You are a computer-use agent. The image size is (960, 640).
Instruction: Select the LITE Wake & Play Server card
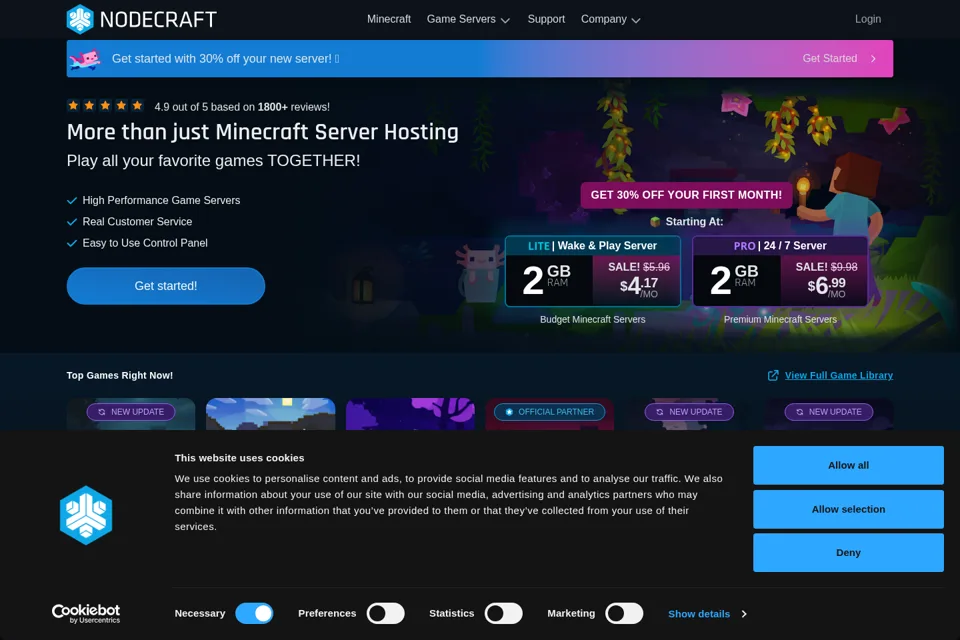coord(593,271)
